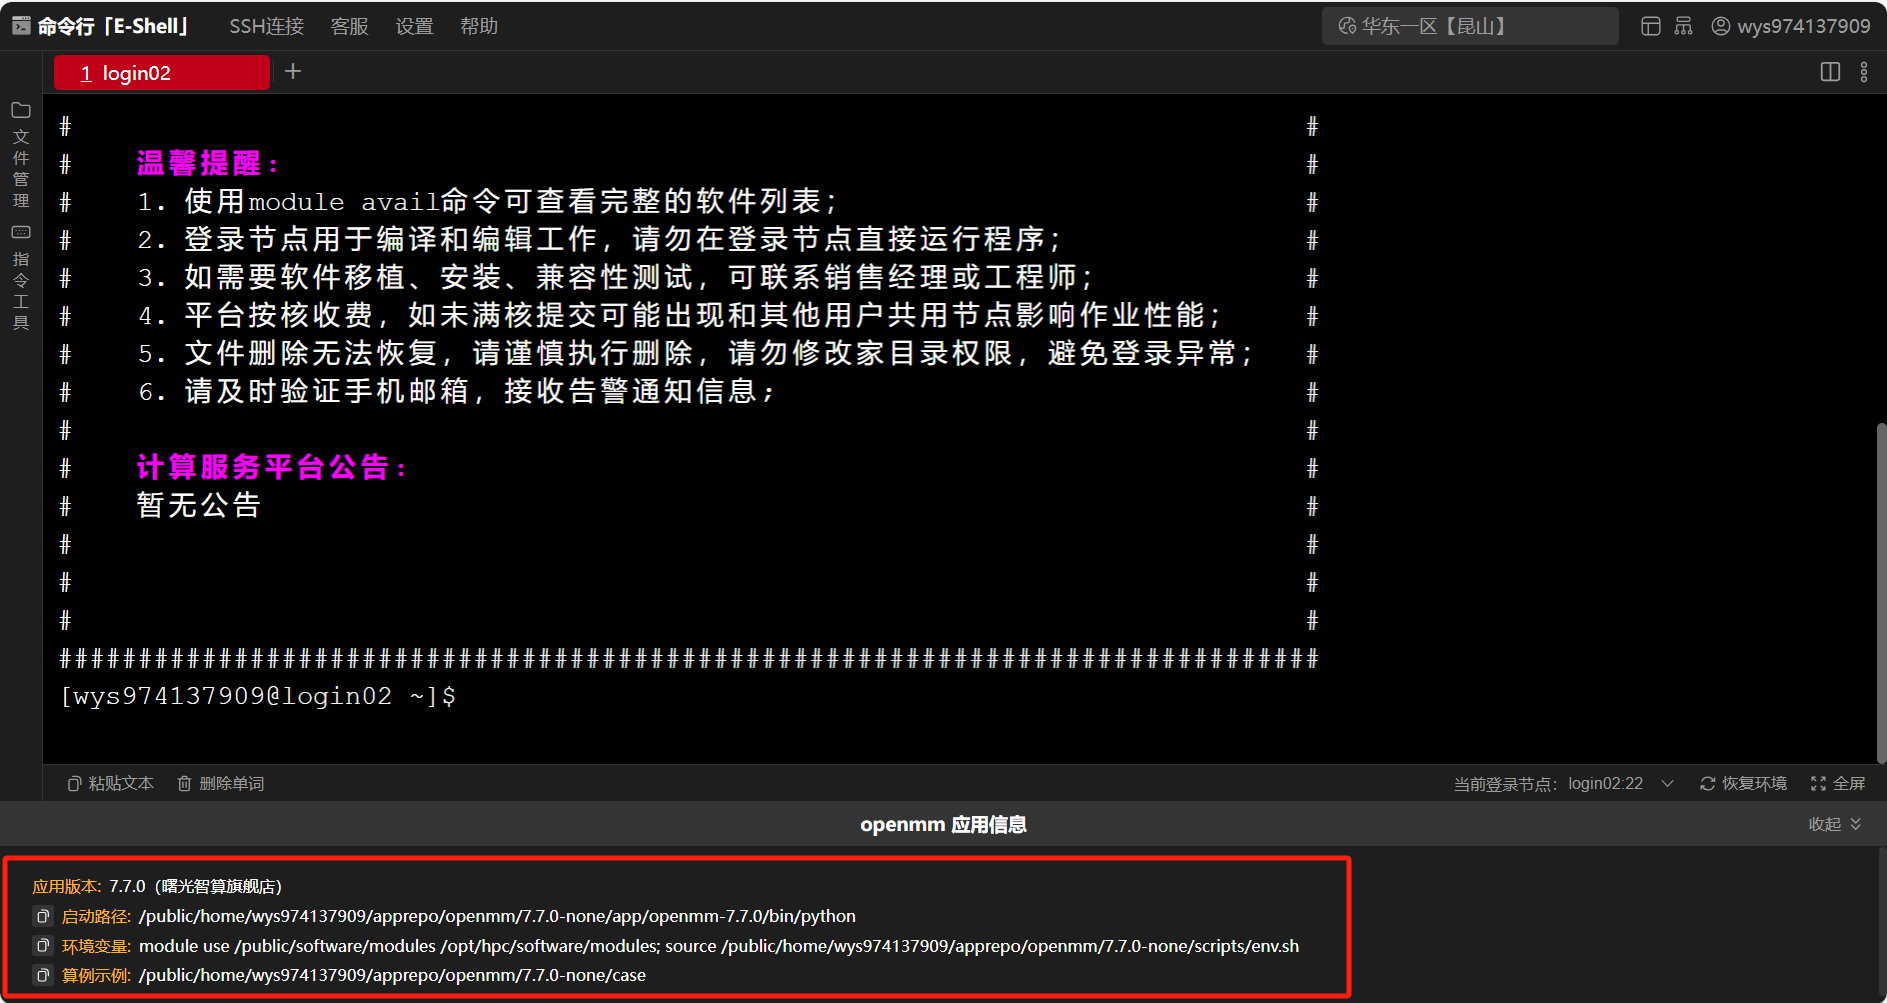The height and width of the screenshot is (1003, 1887).
Task: Open the SSH连接 menu
Action: click(266, 26)
